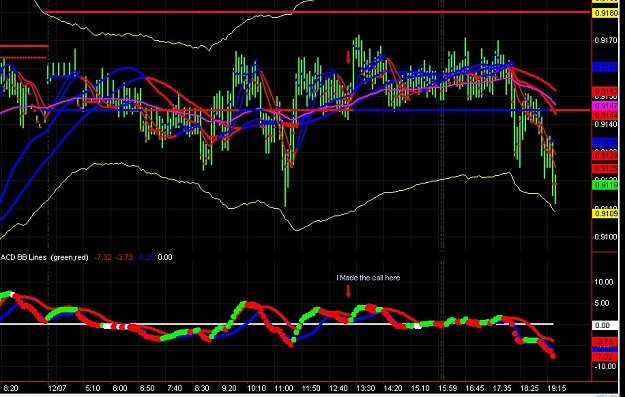Select the 11:00 time label
This screenshot has height=397, width=625.
coord(284,388)
